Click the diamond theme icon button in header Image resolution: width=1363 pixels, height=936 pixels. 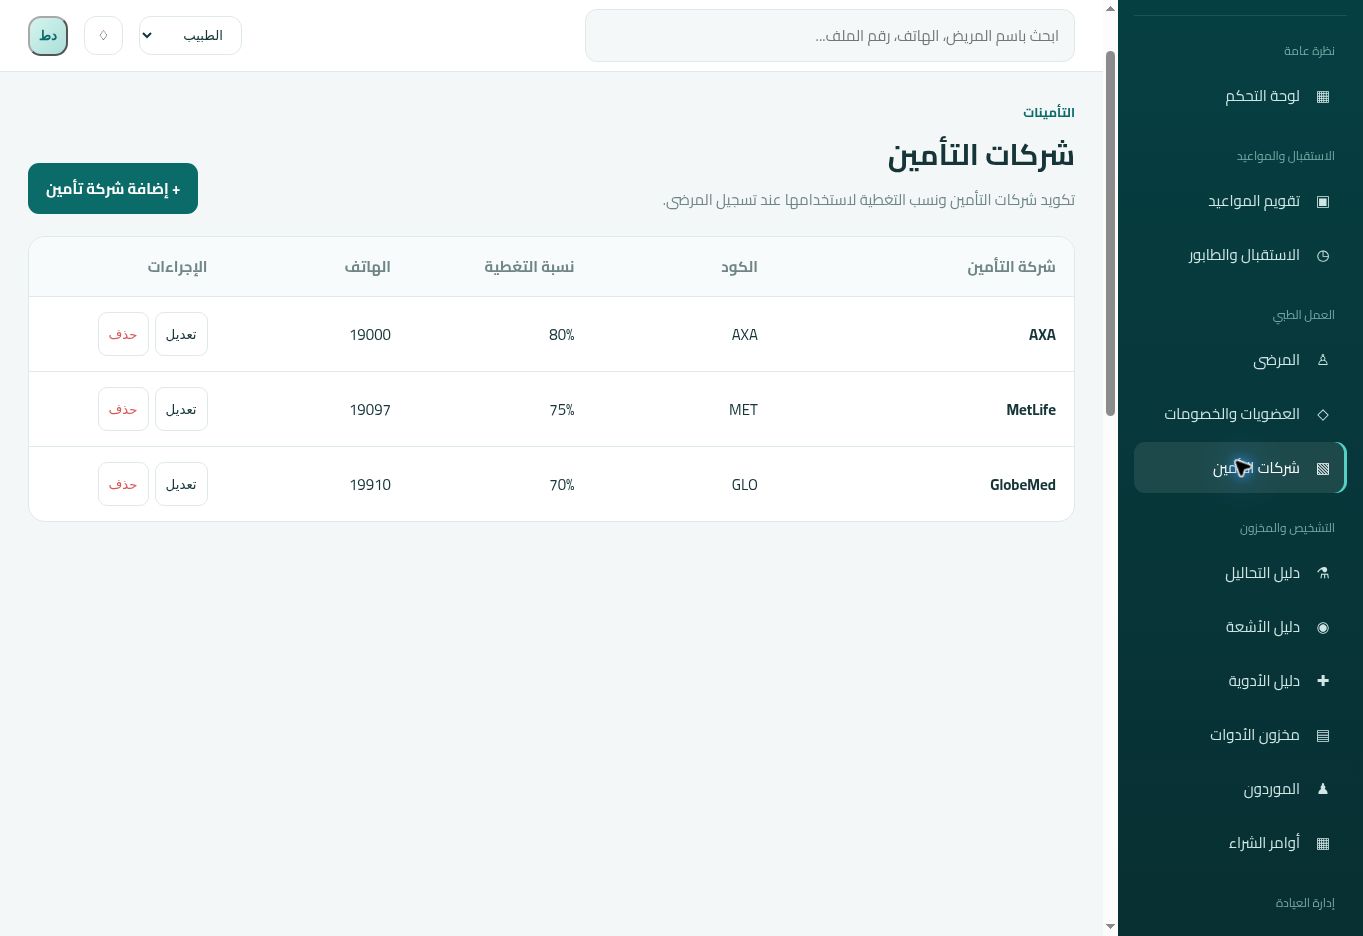coord(103,36)
